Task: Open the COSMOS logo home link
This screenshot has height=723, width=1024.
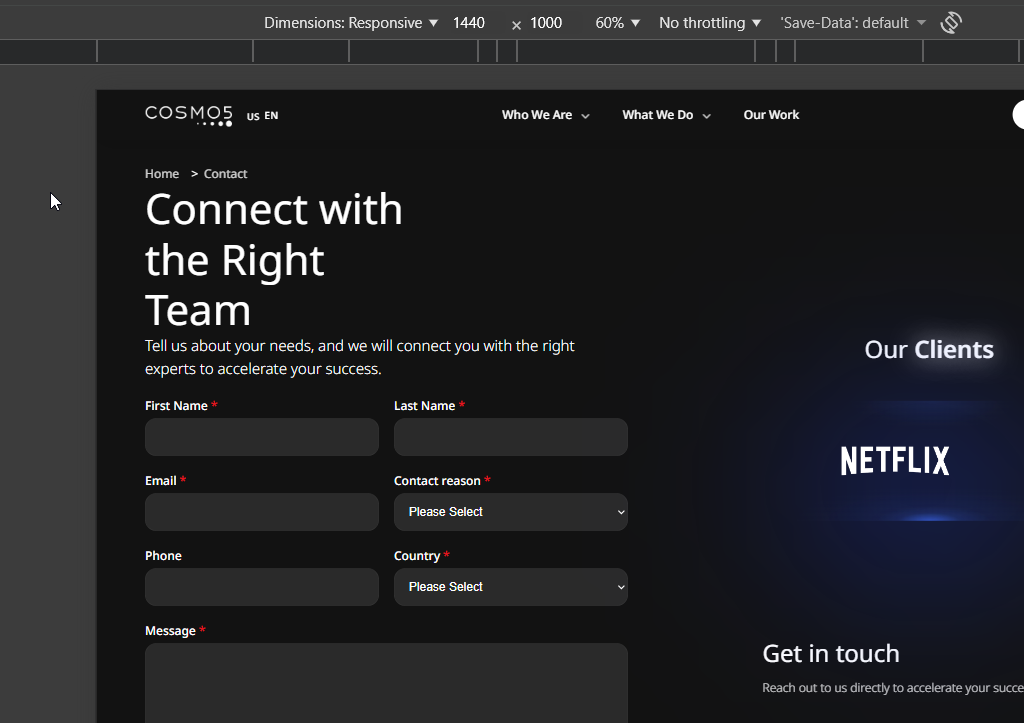Action: click(189, 115)
